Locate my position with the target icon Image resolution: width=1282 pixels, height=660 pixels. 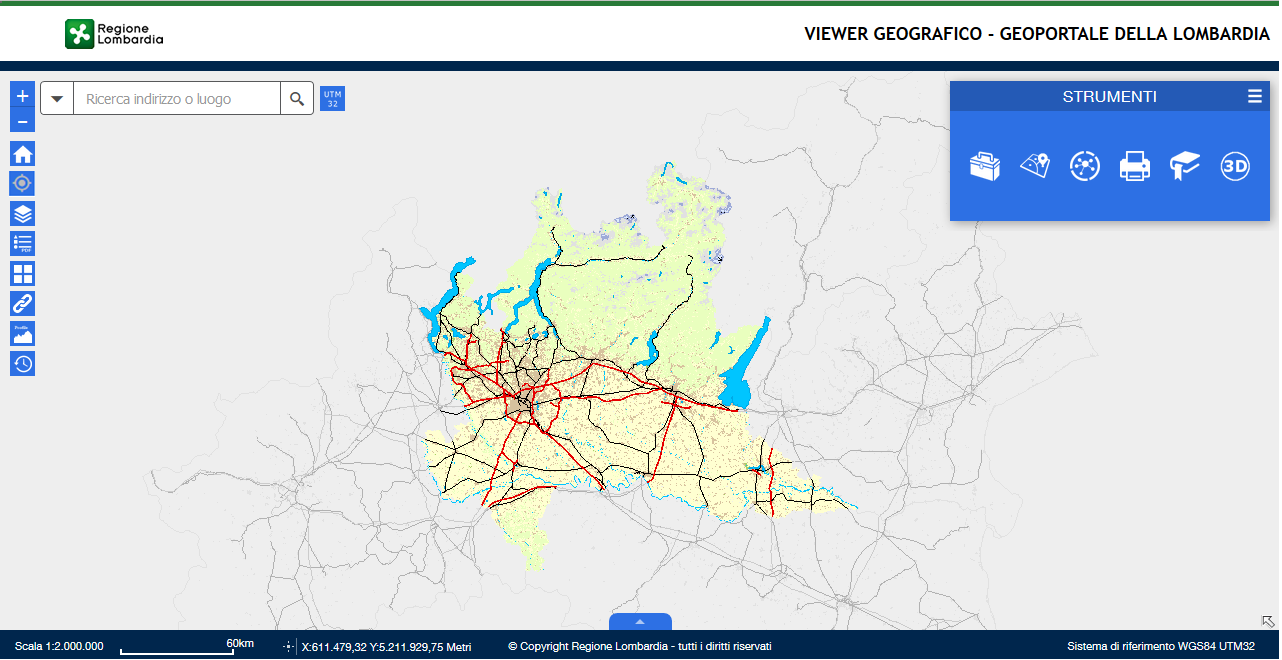tap(22, 183)
